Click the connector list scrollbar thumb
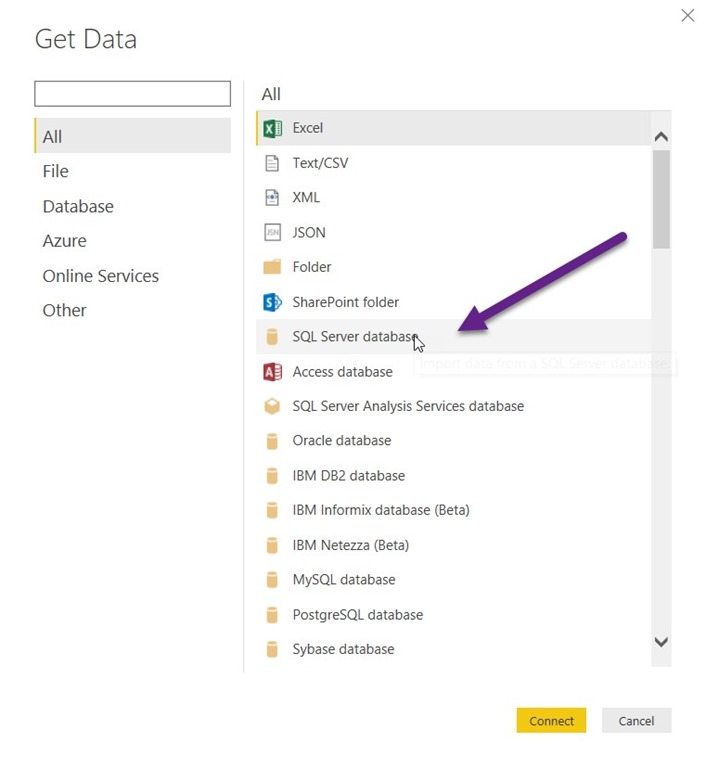Screen dimensions: 706x768 click(x=661, y=199)
